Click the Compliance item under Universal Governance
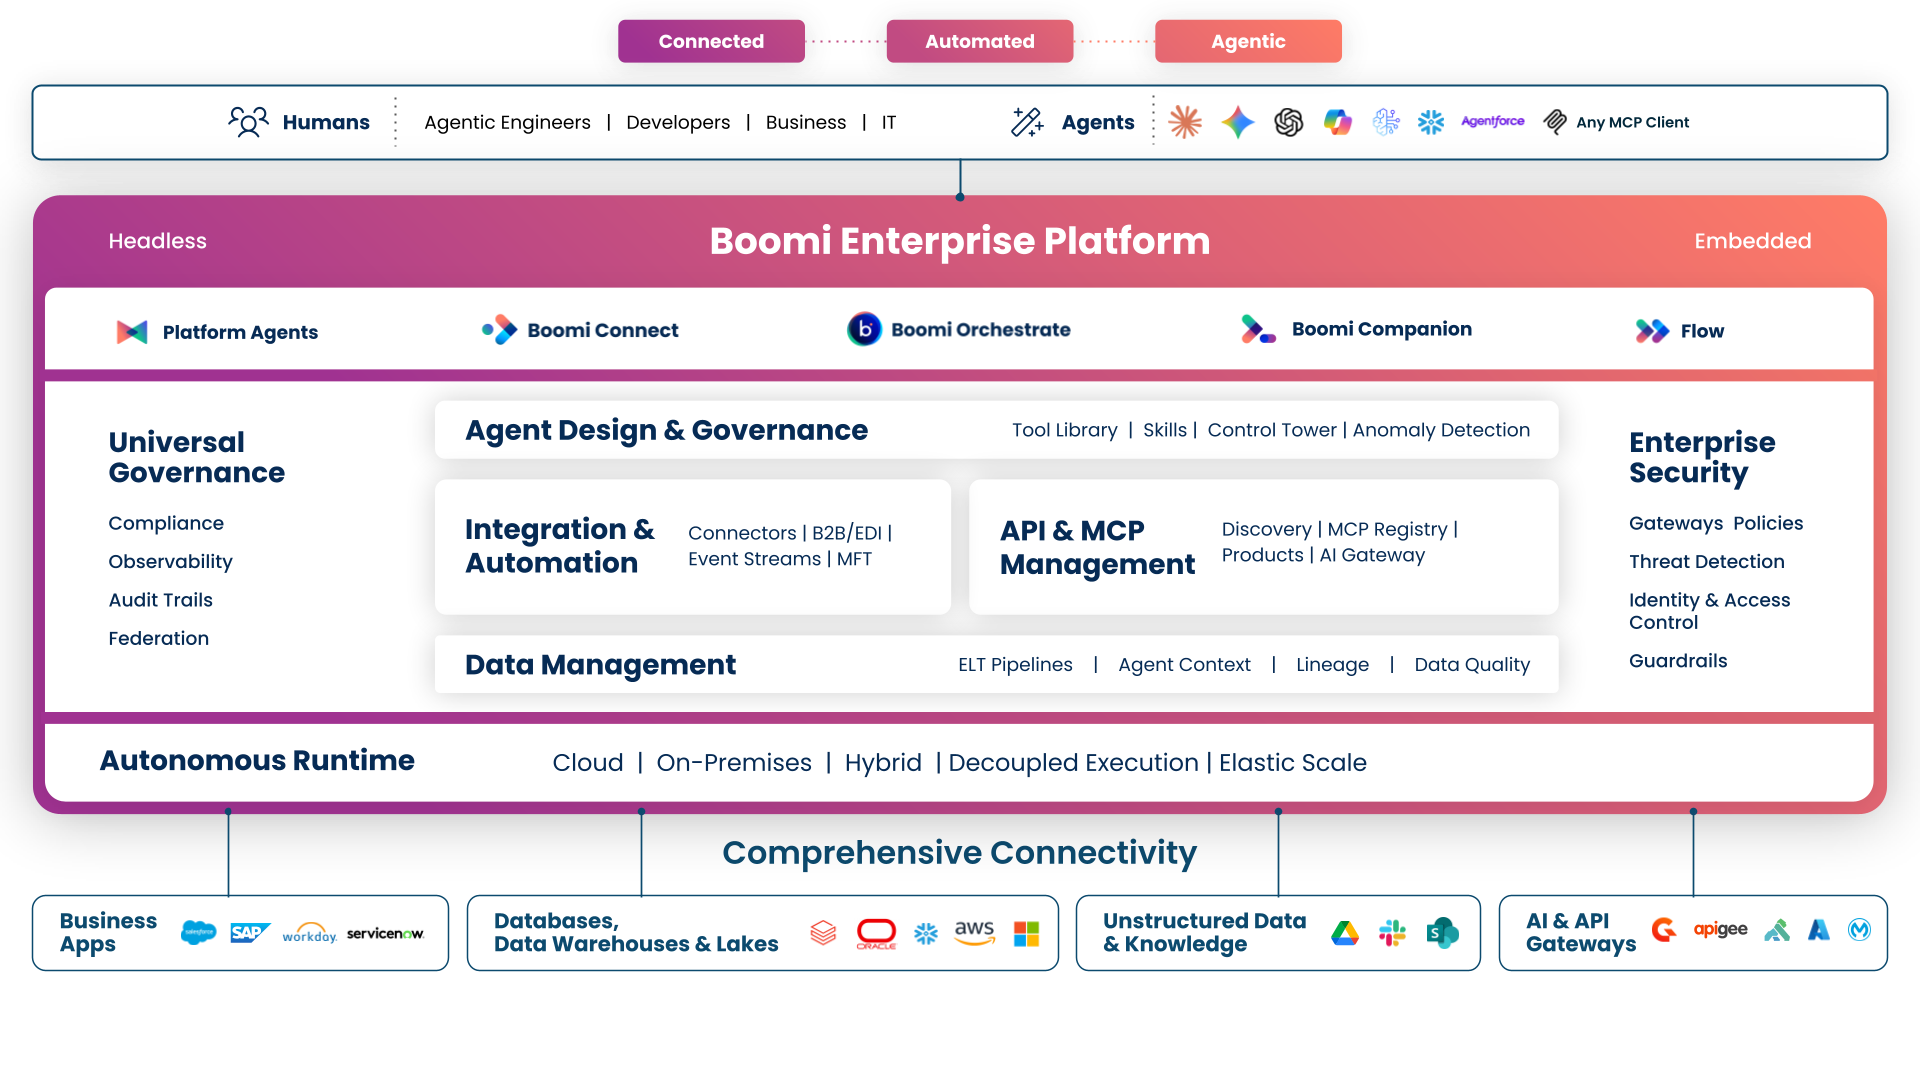 tap(166, 523)
